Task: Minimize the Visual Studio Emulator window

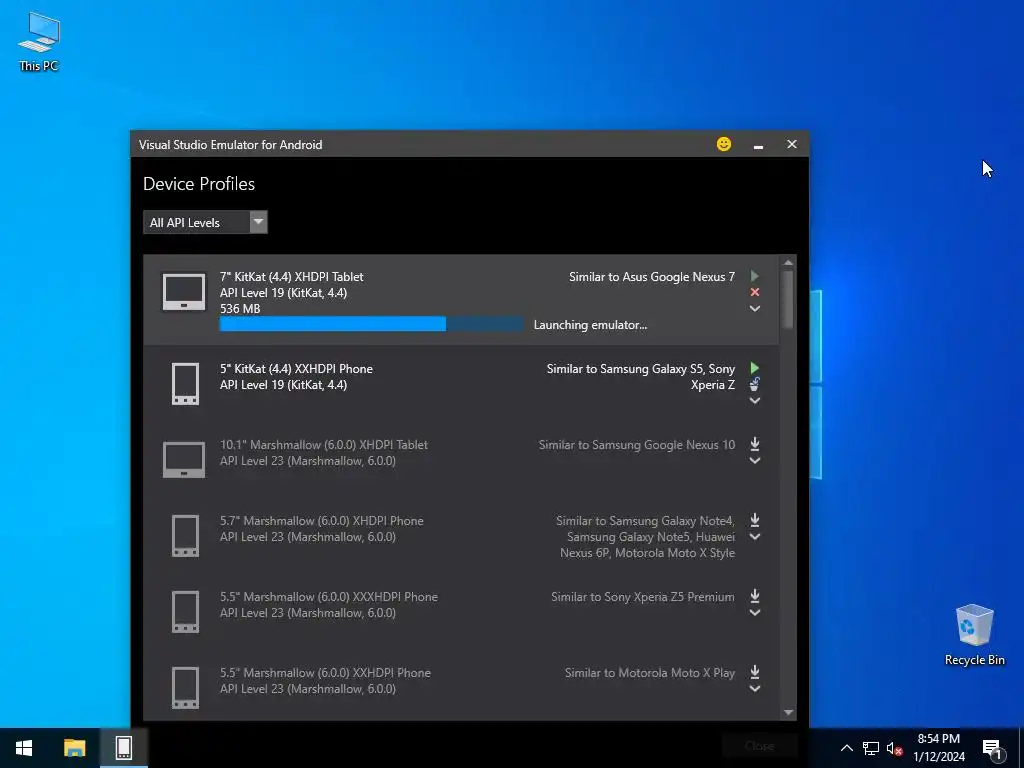Action: tap(758, 145)
